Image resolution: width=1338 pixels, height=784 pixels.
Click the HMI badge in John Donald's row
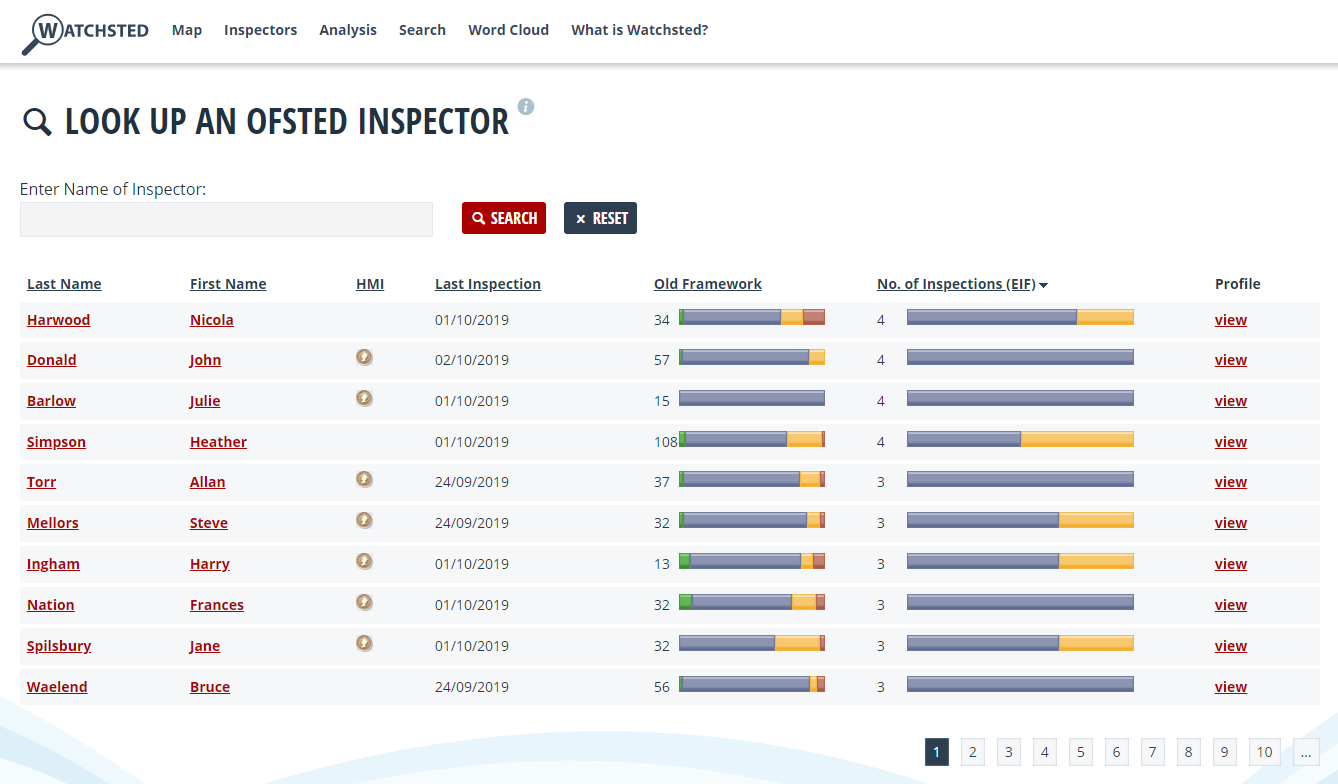[365, 357]
